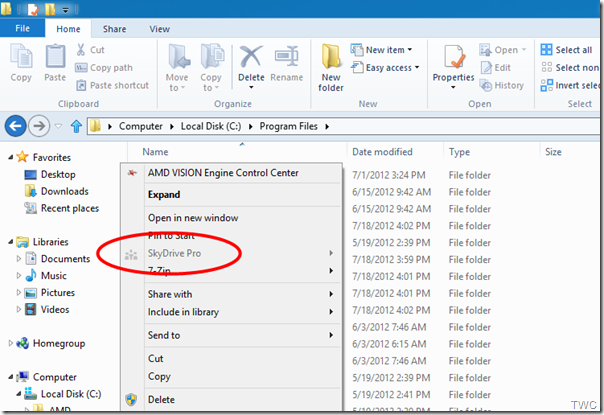Open Include in library submenu
The image size is (604, 415).
pos(231,312)
